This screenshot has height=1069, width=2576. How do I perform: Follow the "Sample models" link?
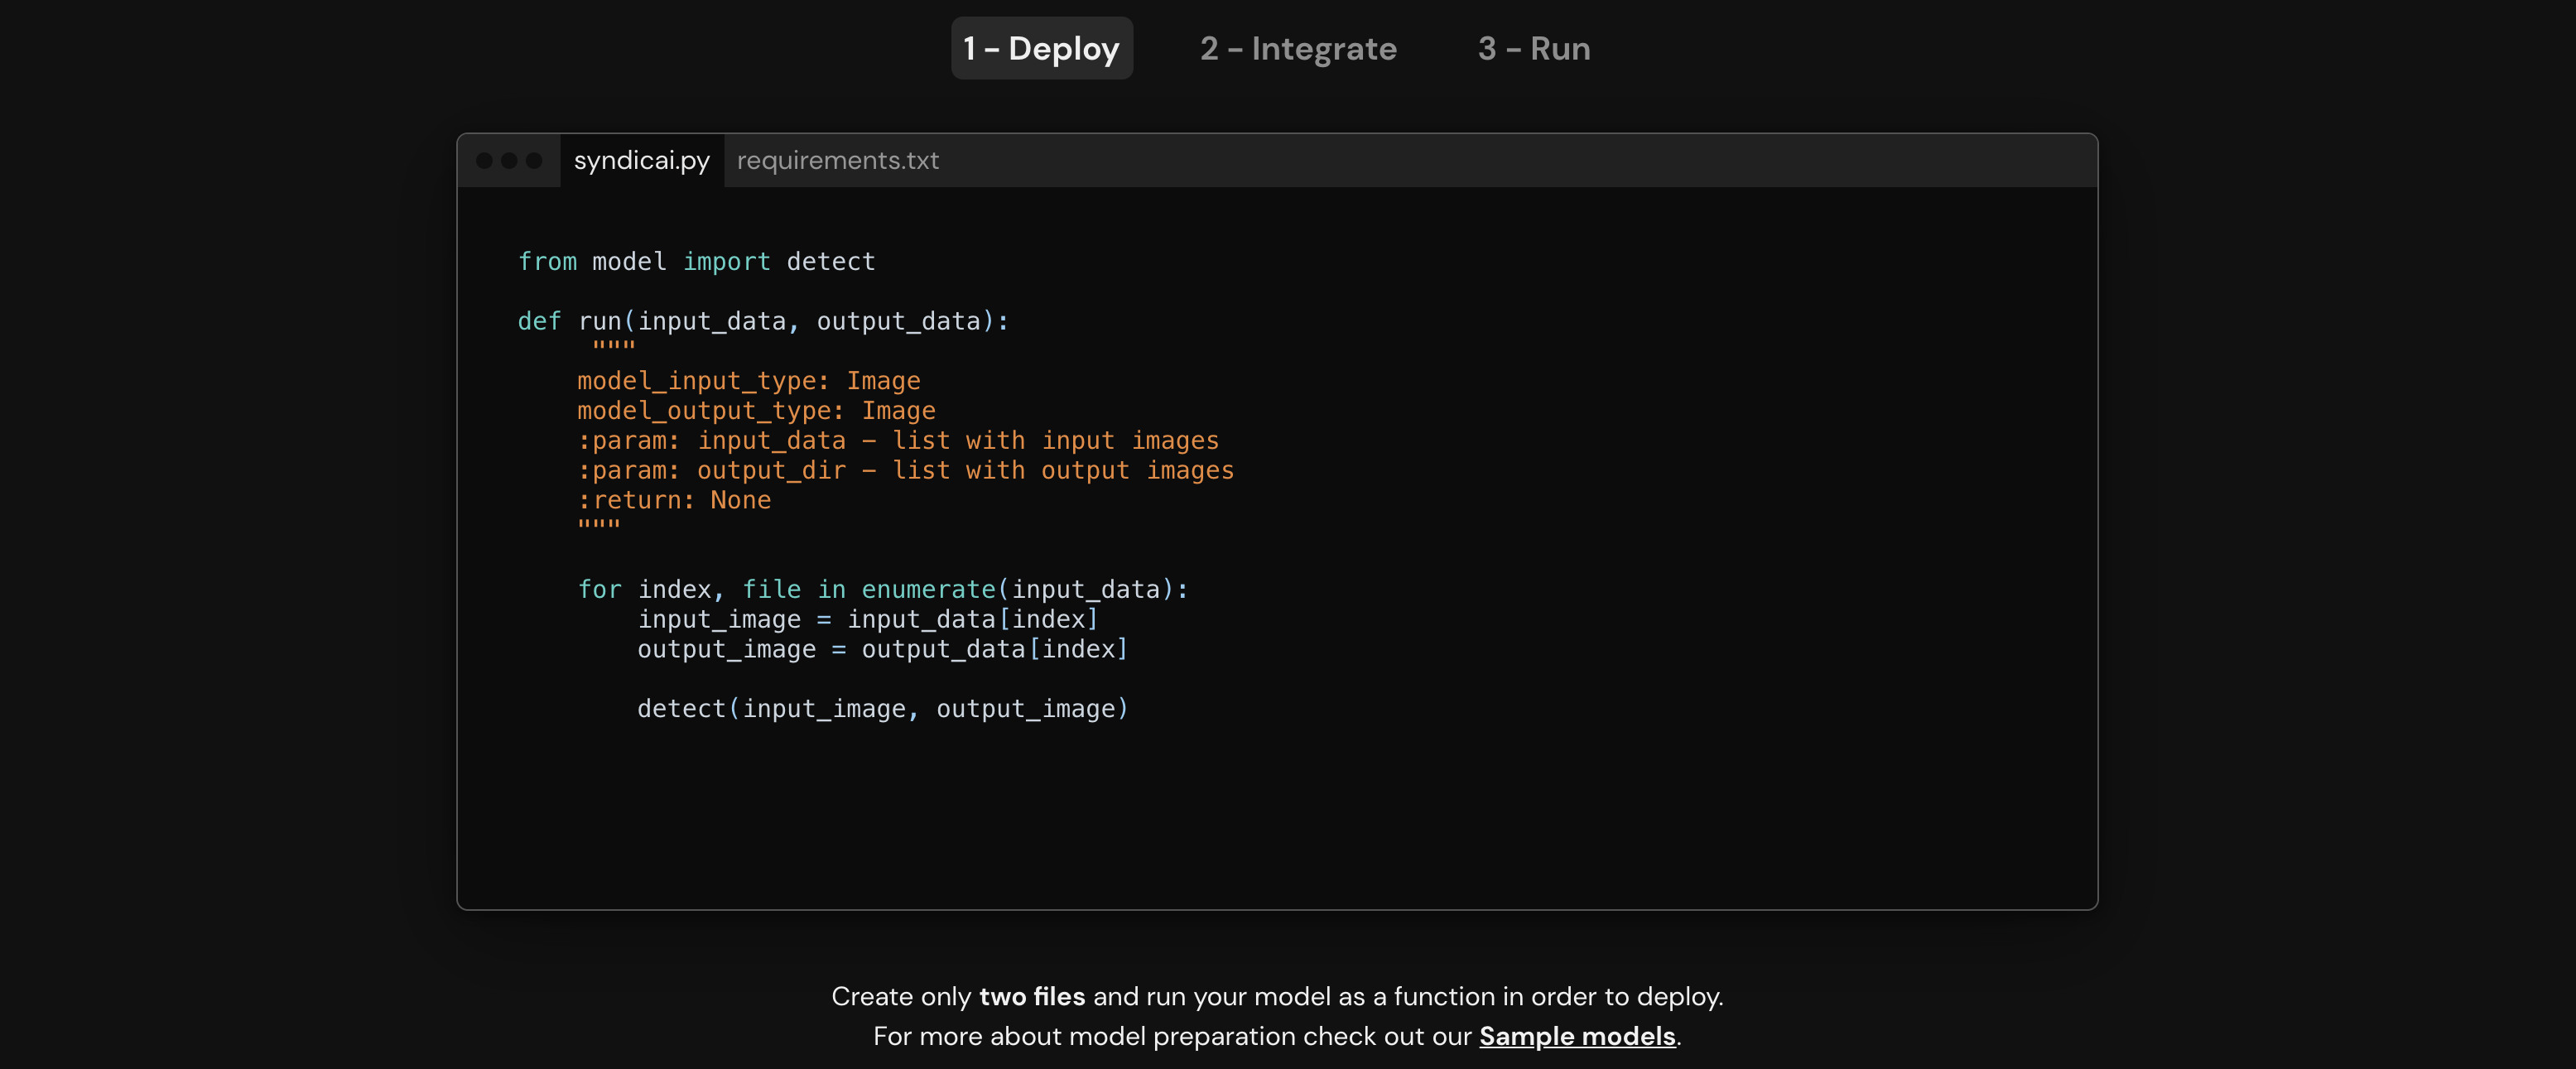pos(1577,1036)
